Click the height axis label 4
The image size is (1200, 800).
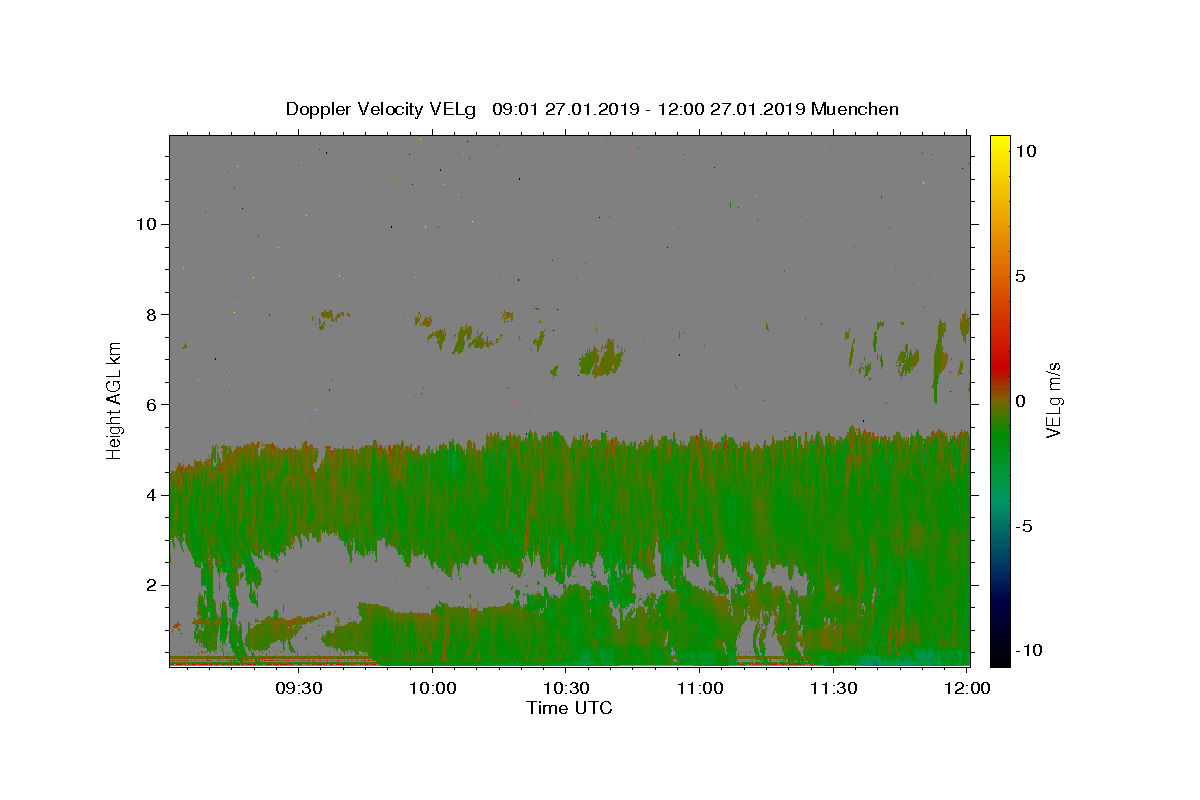(149, 494)
